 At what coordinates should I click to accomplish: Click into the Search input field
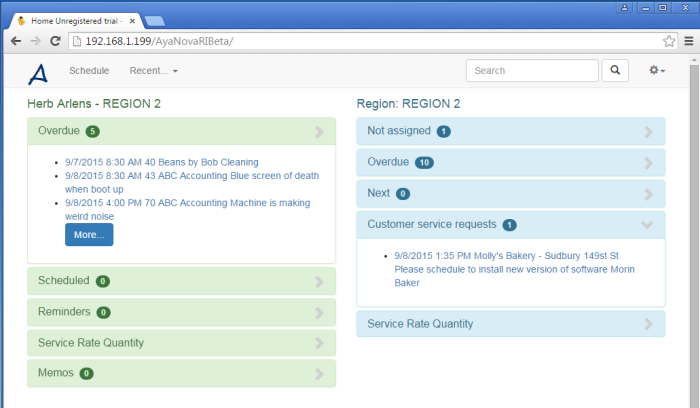pyautogui.click(x=532, y=71)
